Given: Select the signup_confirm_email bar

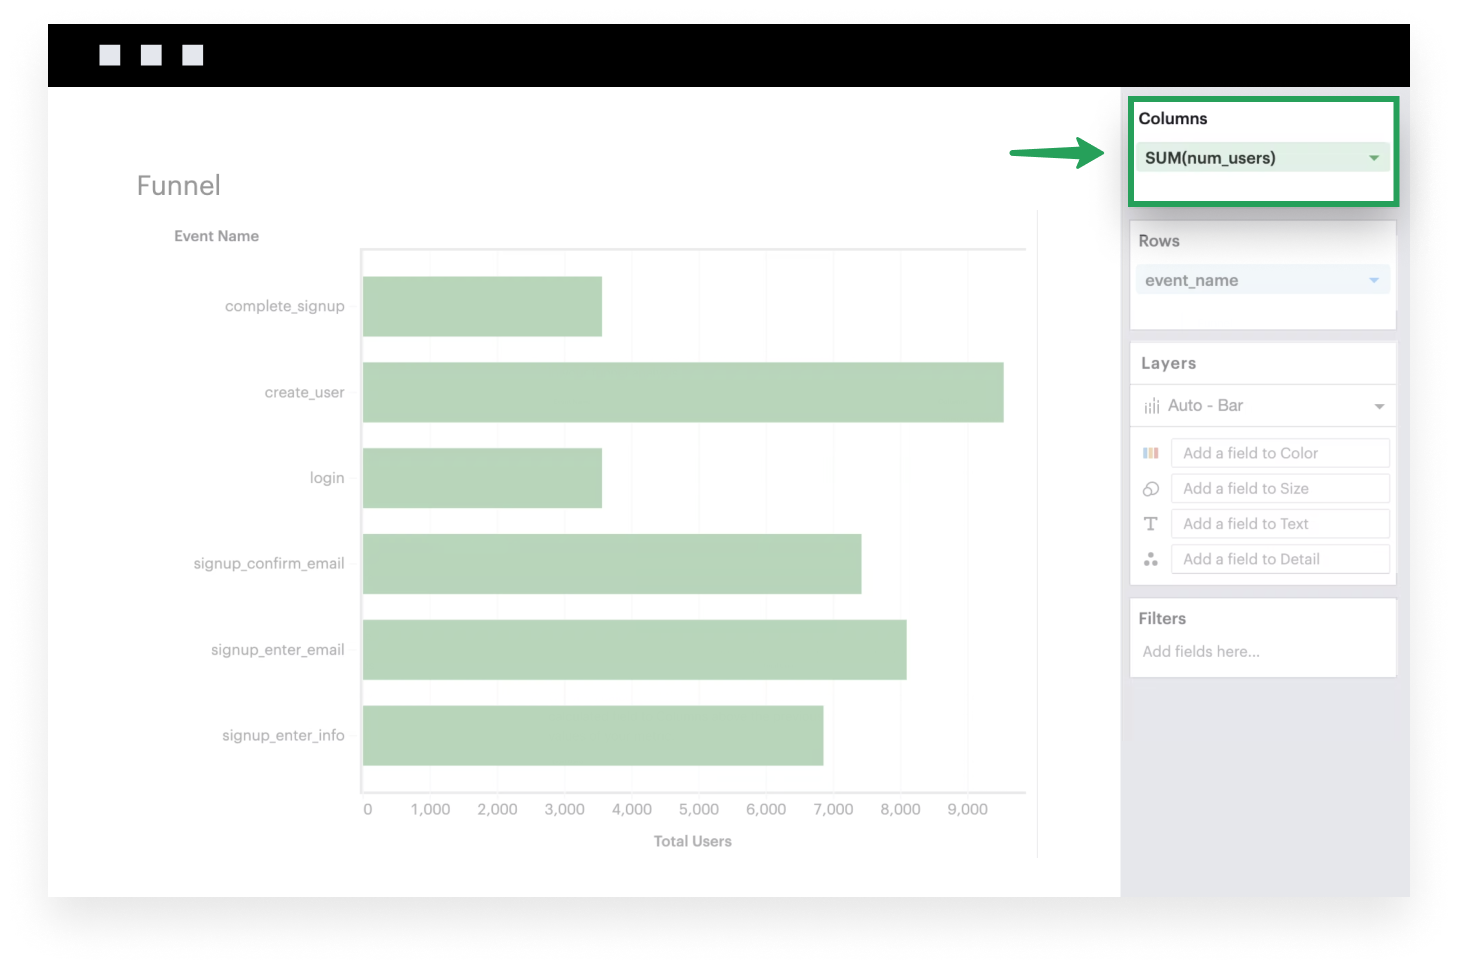Looking at the screenshot, I should tap(611, 564).
